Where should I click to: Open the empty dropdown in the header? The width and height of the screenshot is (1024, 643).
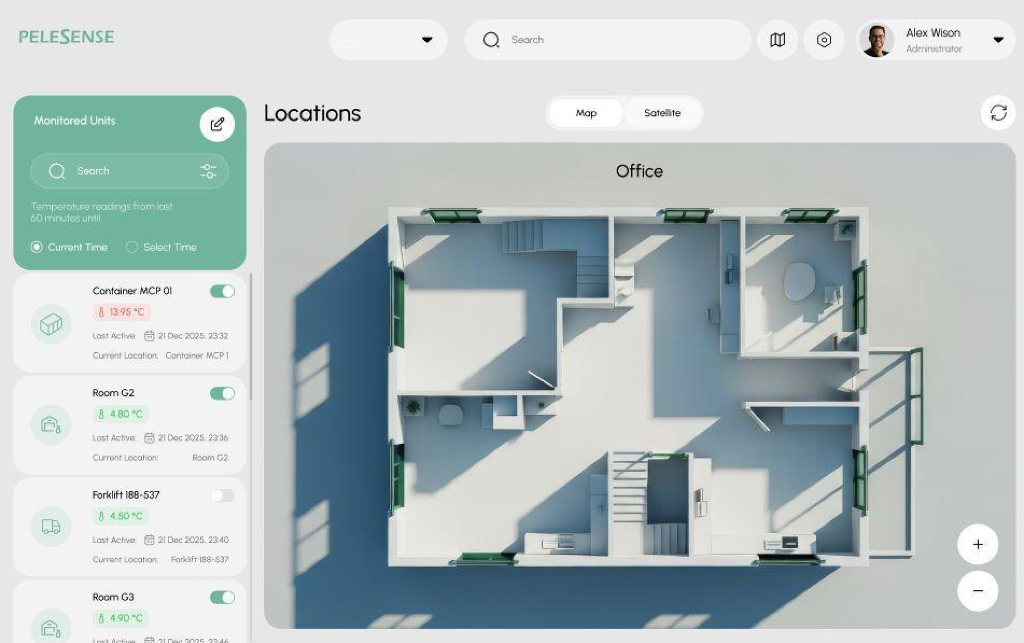[389, 40]
